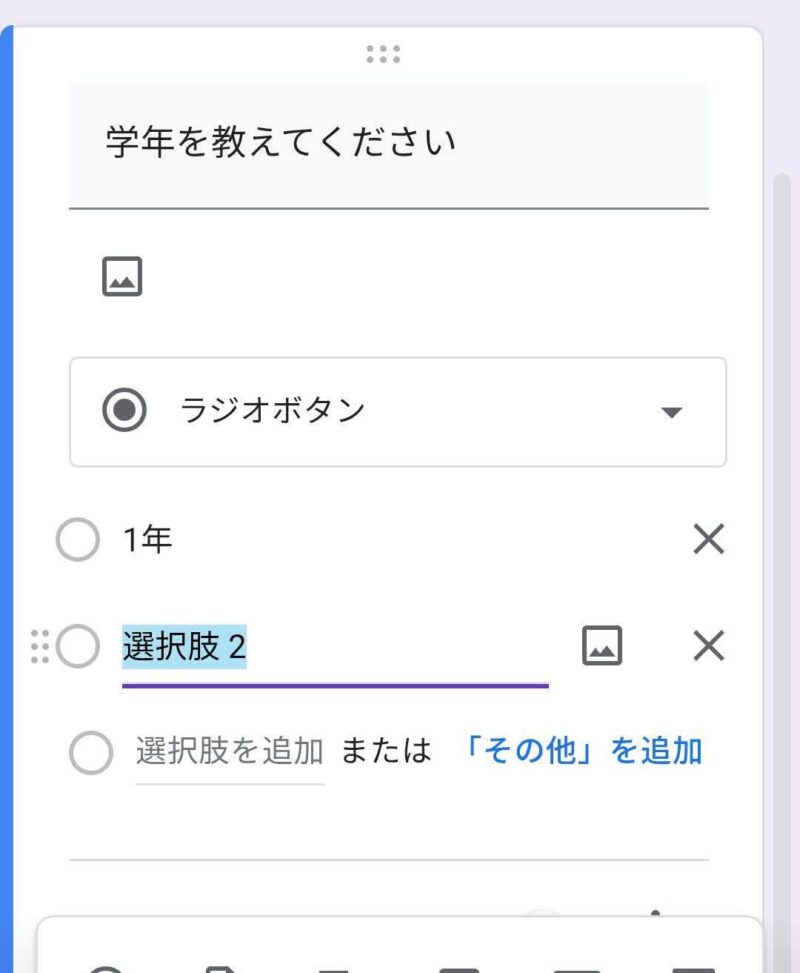
Task: Click the 「その他」を追加 link
Action: [582, 751]
